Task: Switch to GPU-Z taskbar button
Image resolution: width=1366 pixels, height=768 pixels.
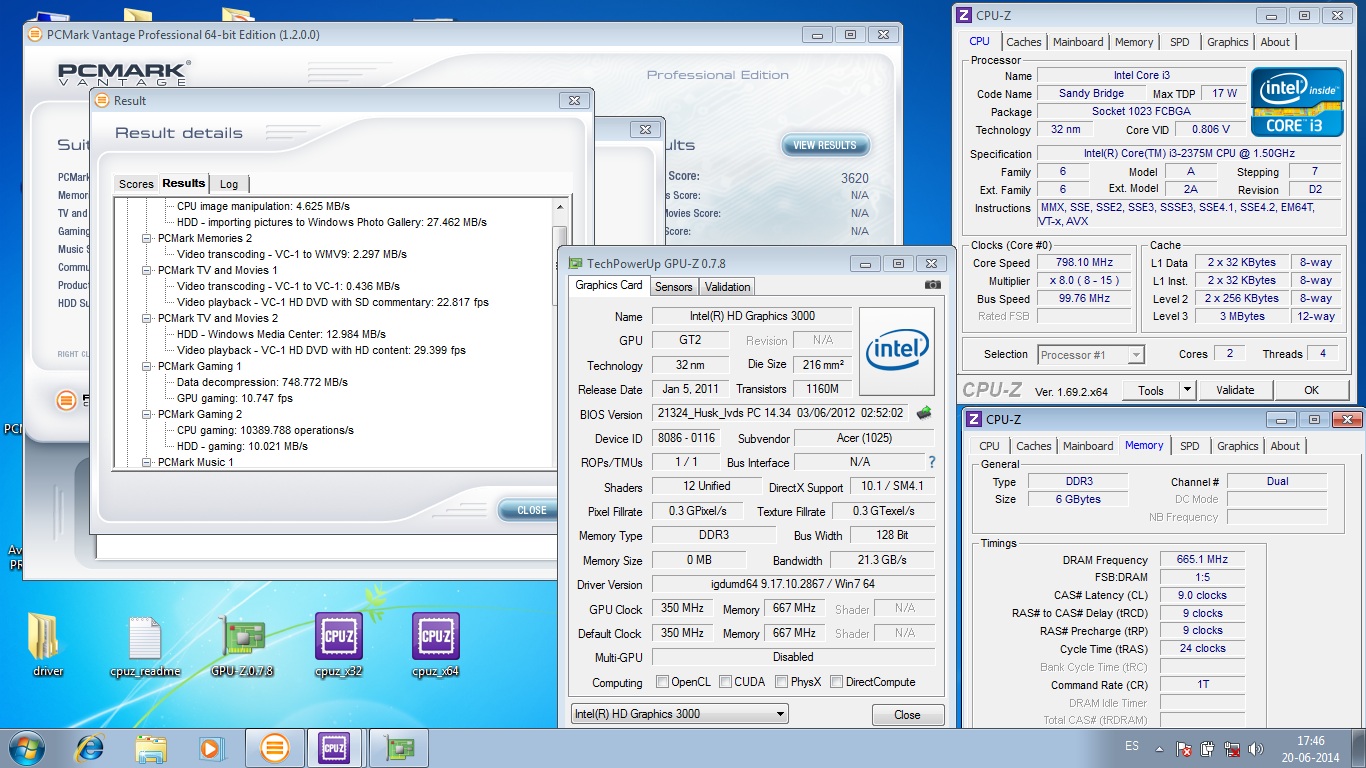Action: coord(399,748)
